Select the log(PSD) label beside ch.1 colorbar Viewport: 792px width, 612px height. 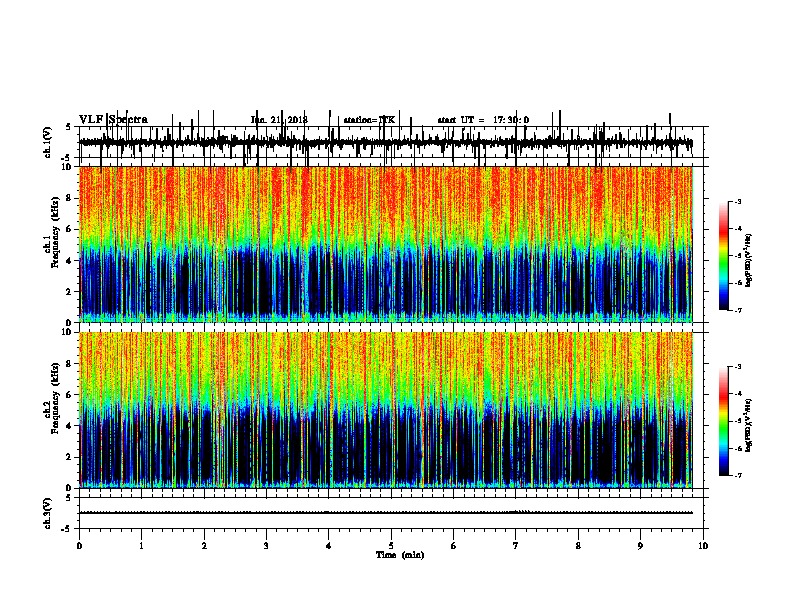point(748,260)
